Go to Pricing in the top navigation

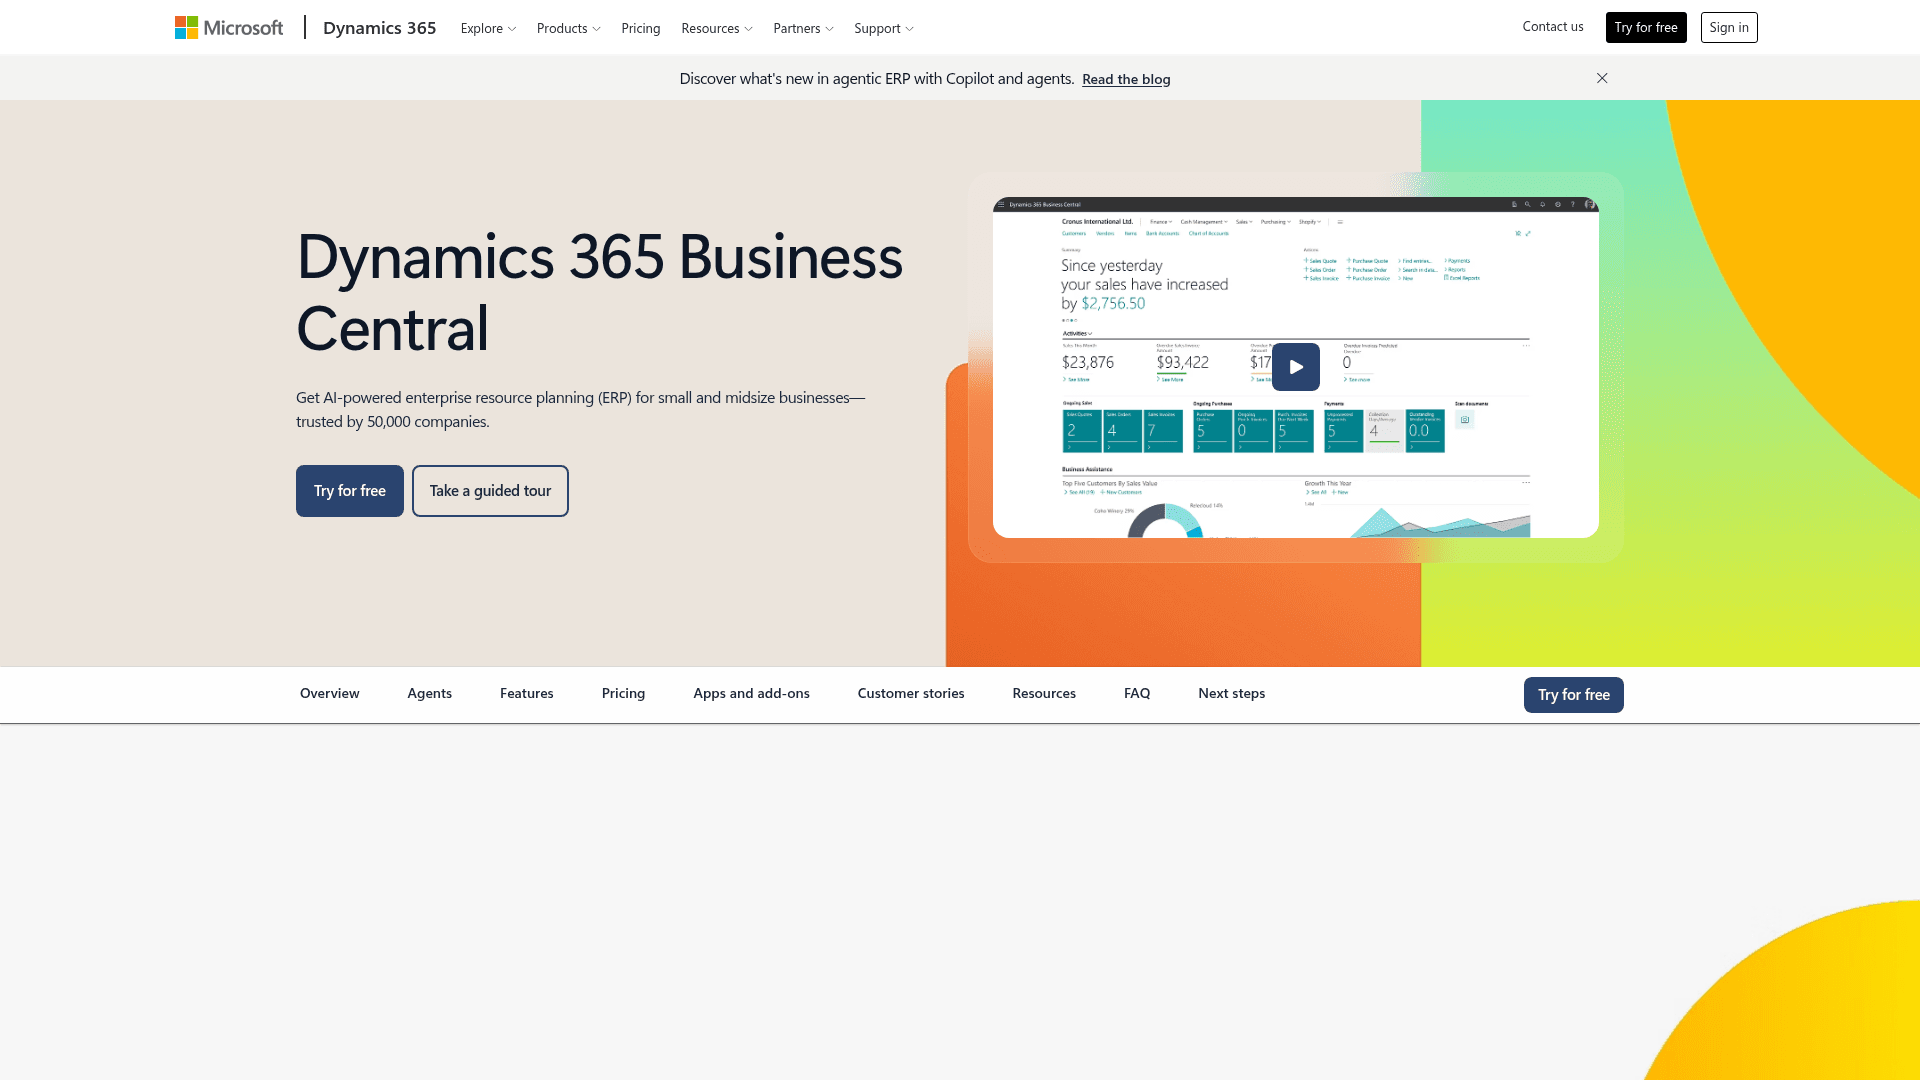[x=641, y=28]
